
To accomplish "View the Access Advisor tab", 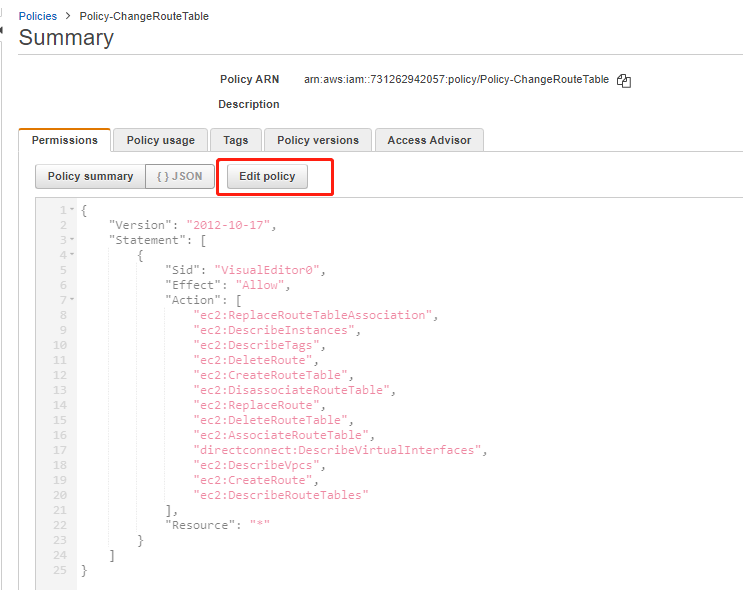I will point(429,140).
